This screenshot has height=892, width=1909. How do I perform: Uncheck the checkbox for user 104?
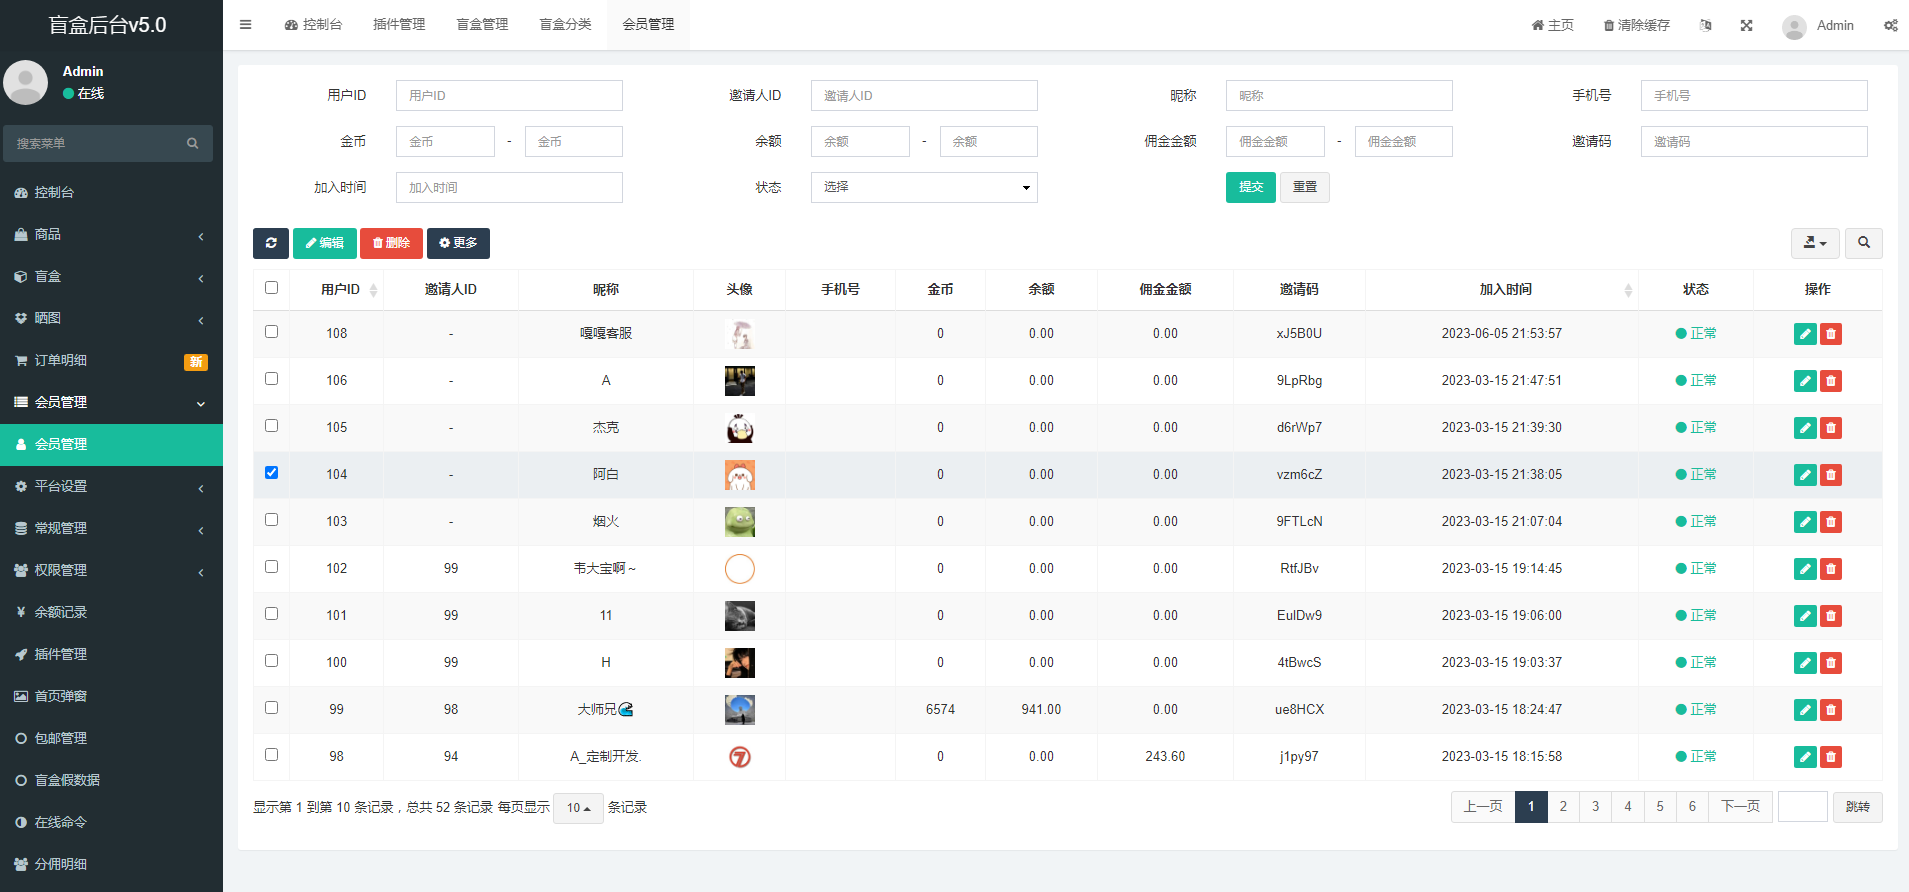[x=271, y=473]
